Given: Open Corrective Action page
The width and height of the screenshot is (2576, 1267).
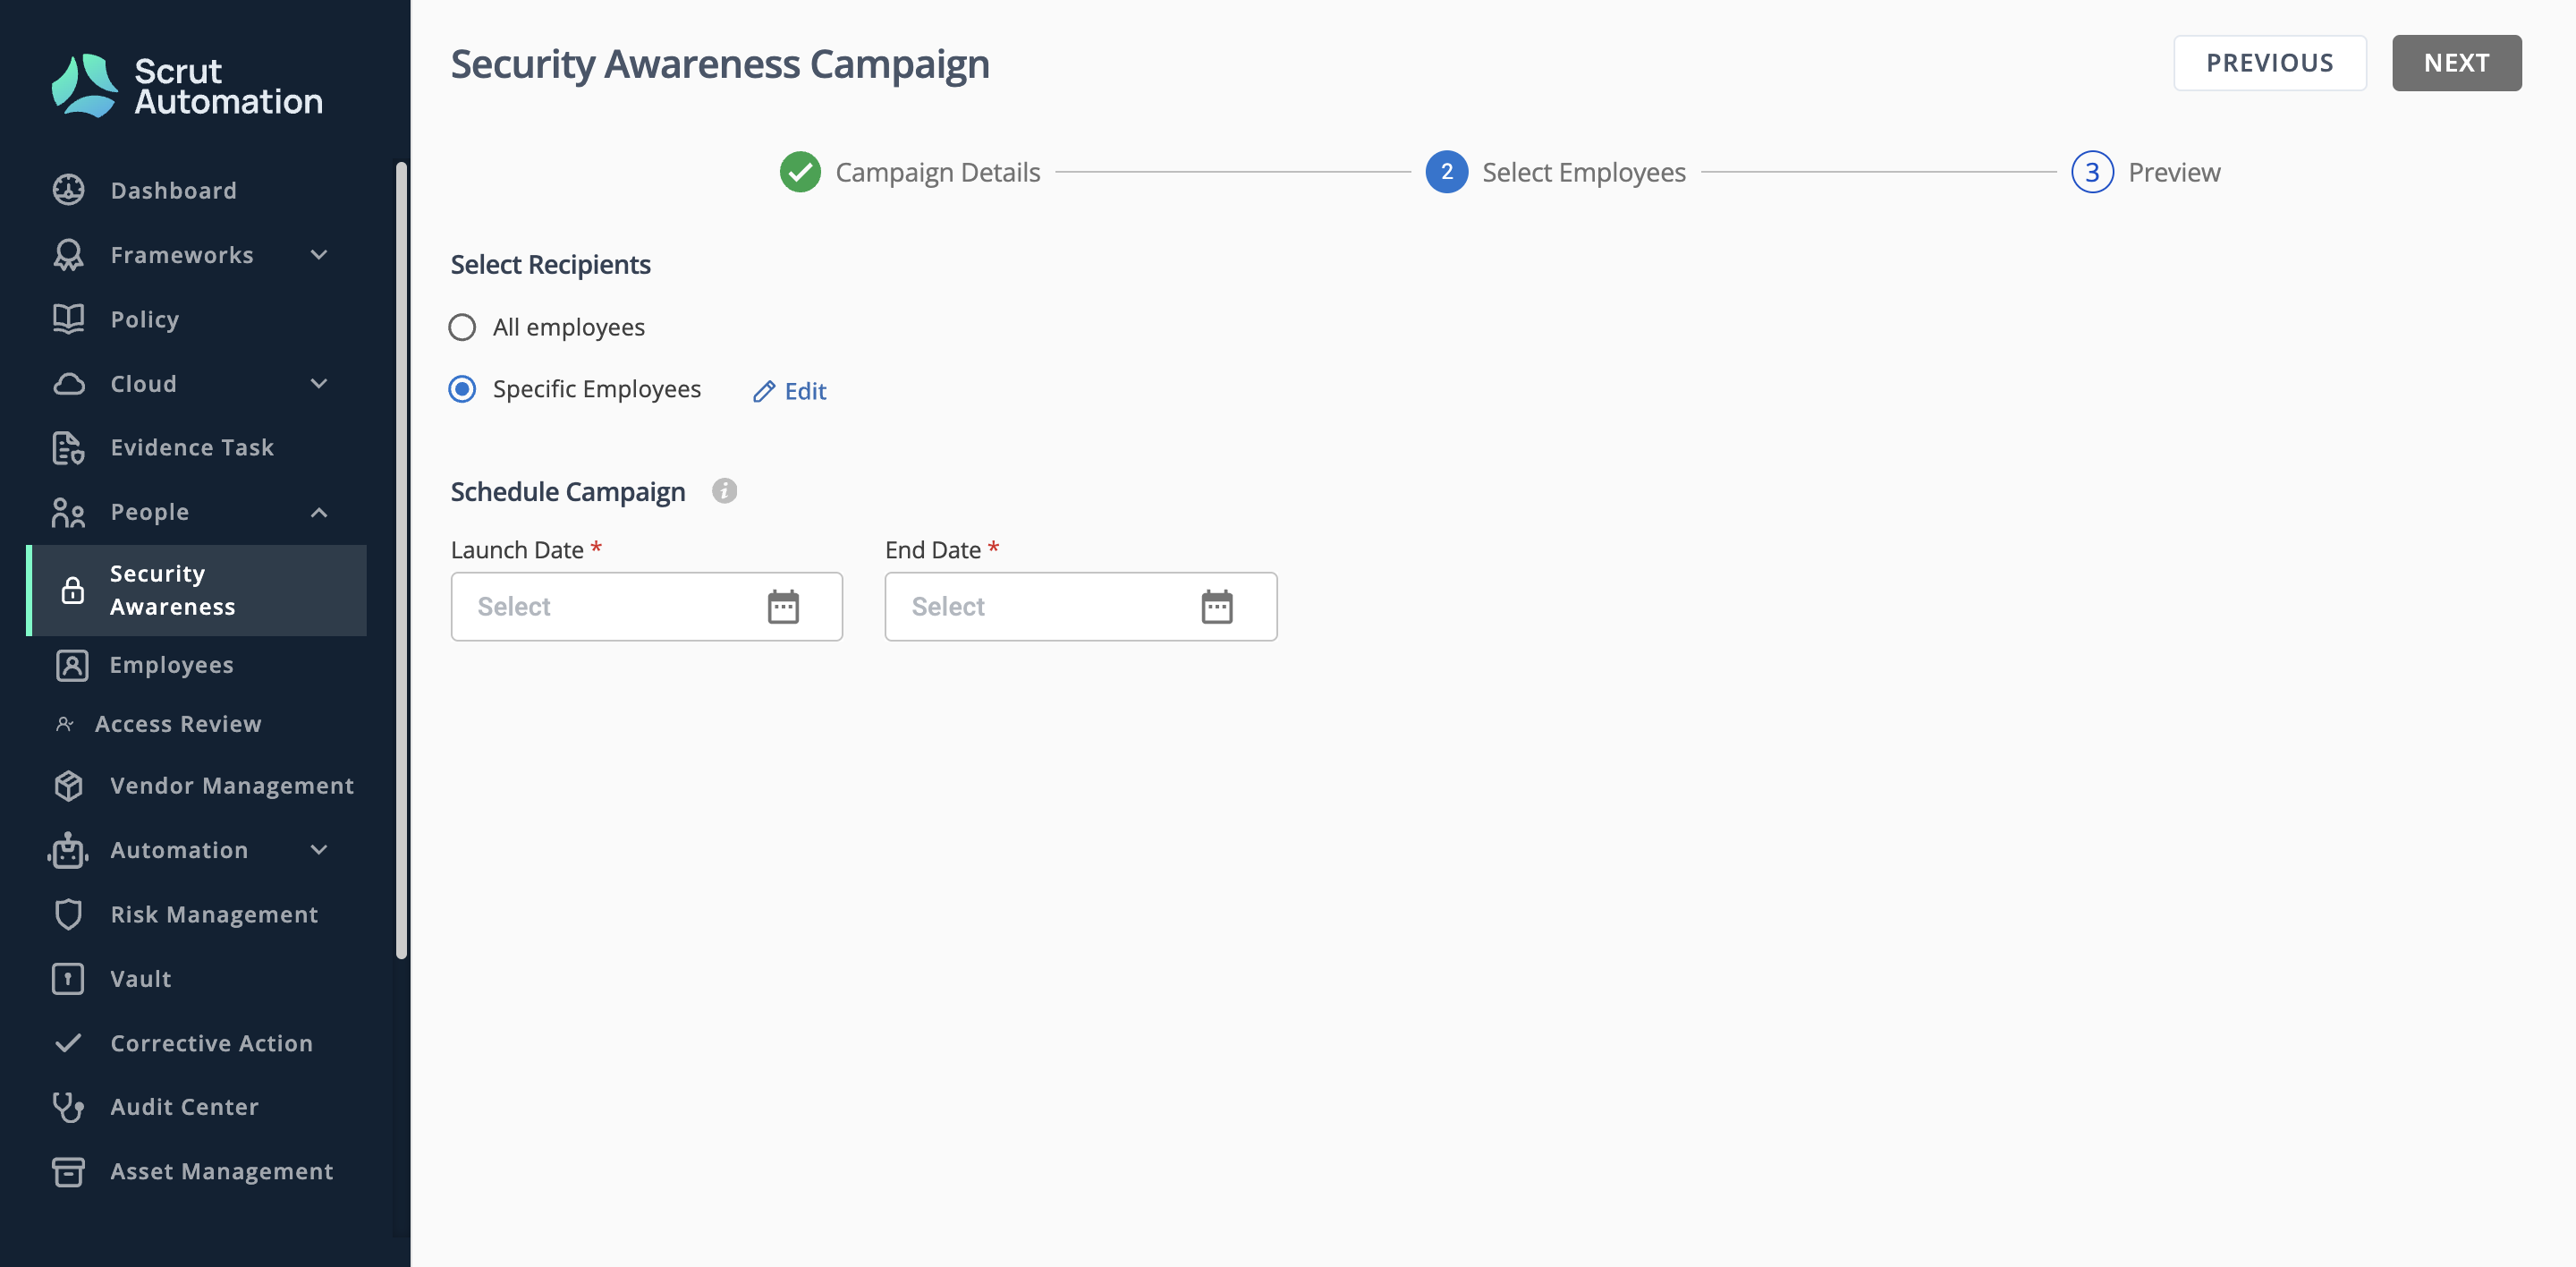Looking at the screenshot, I should tap(212, 1043).
